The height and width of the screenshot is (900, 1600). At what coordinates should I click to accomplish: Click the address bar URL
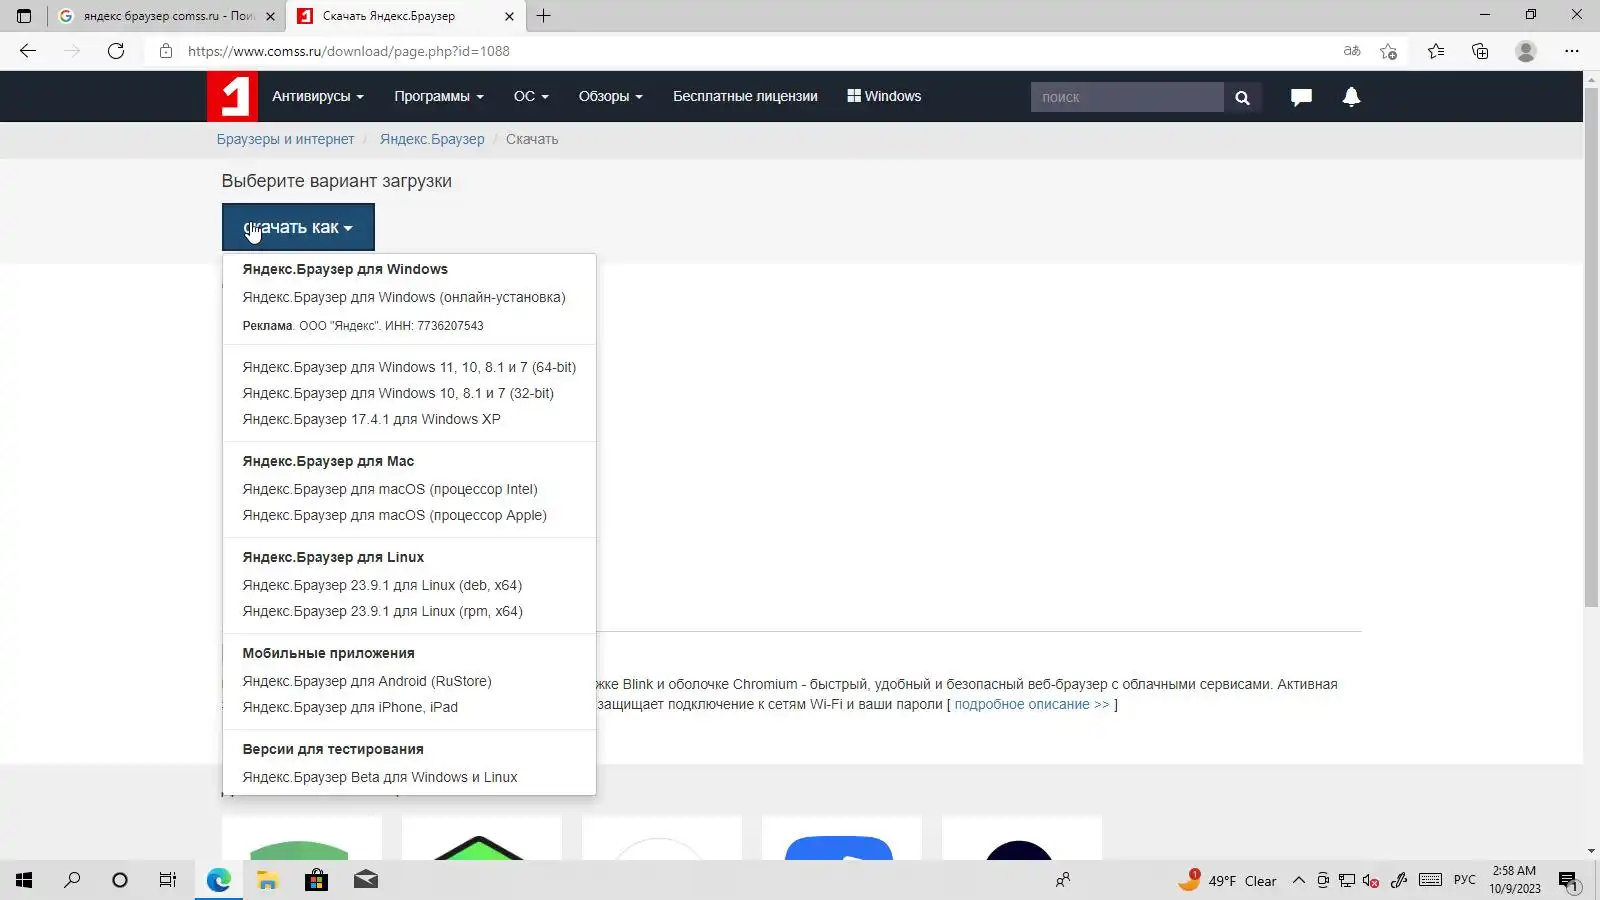(x=349, y=51)
